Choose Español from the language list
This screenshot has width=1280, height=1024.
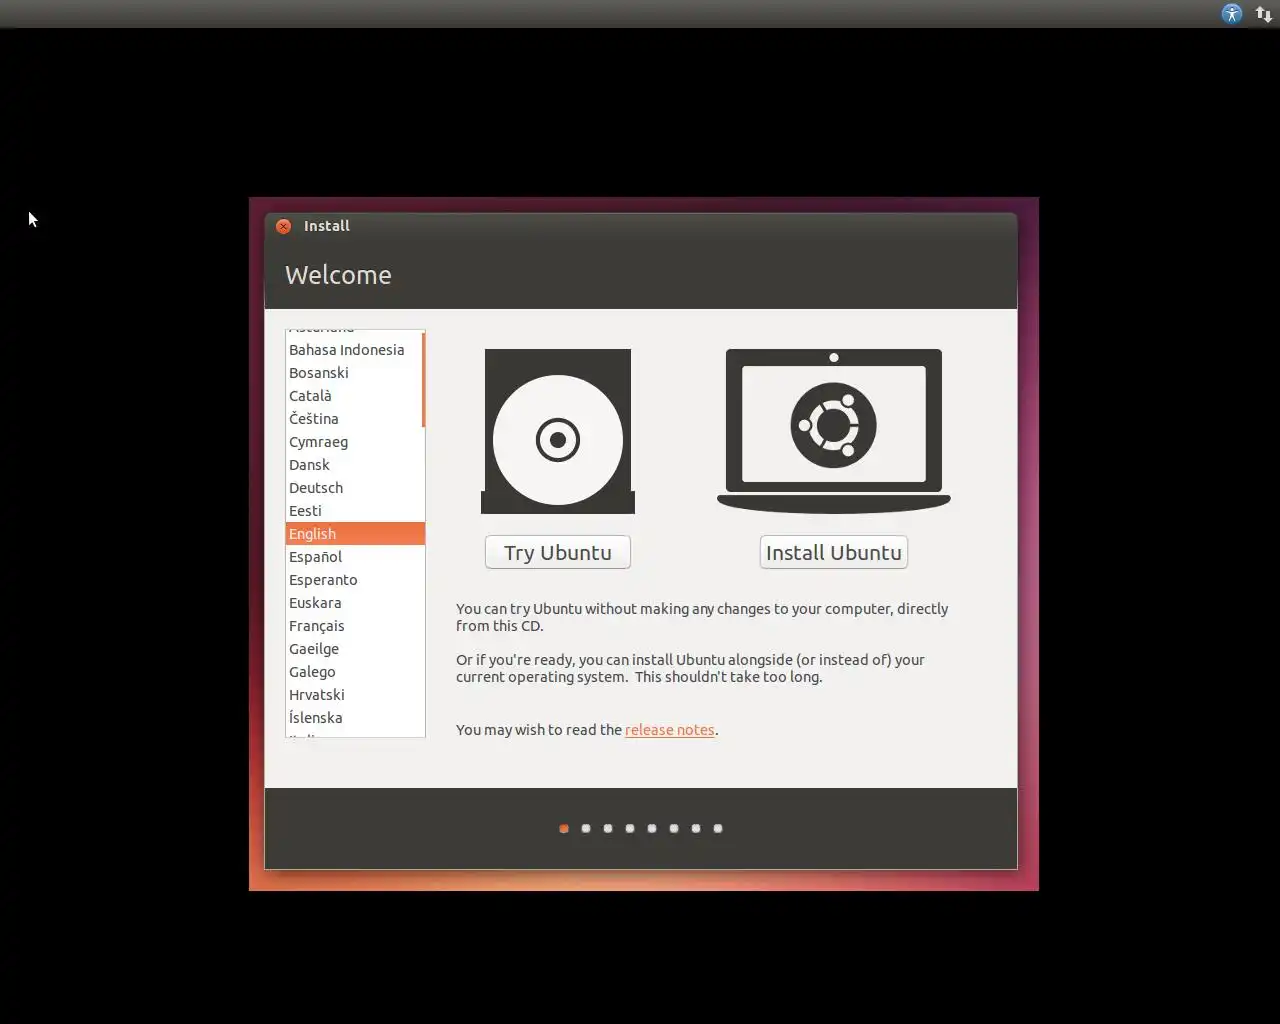pos(355,557)
